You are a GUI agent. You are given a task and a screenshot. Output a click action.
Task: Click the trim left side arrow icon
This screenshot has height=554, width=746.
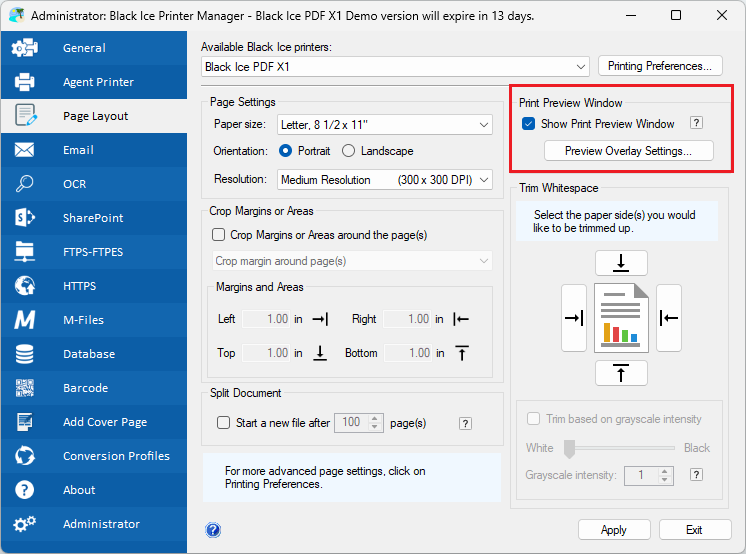click(574, 318)
